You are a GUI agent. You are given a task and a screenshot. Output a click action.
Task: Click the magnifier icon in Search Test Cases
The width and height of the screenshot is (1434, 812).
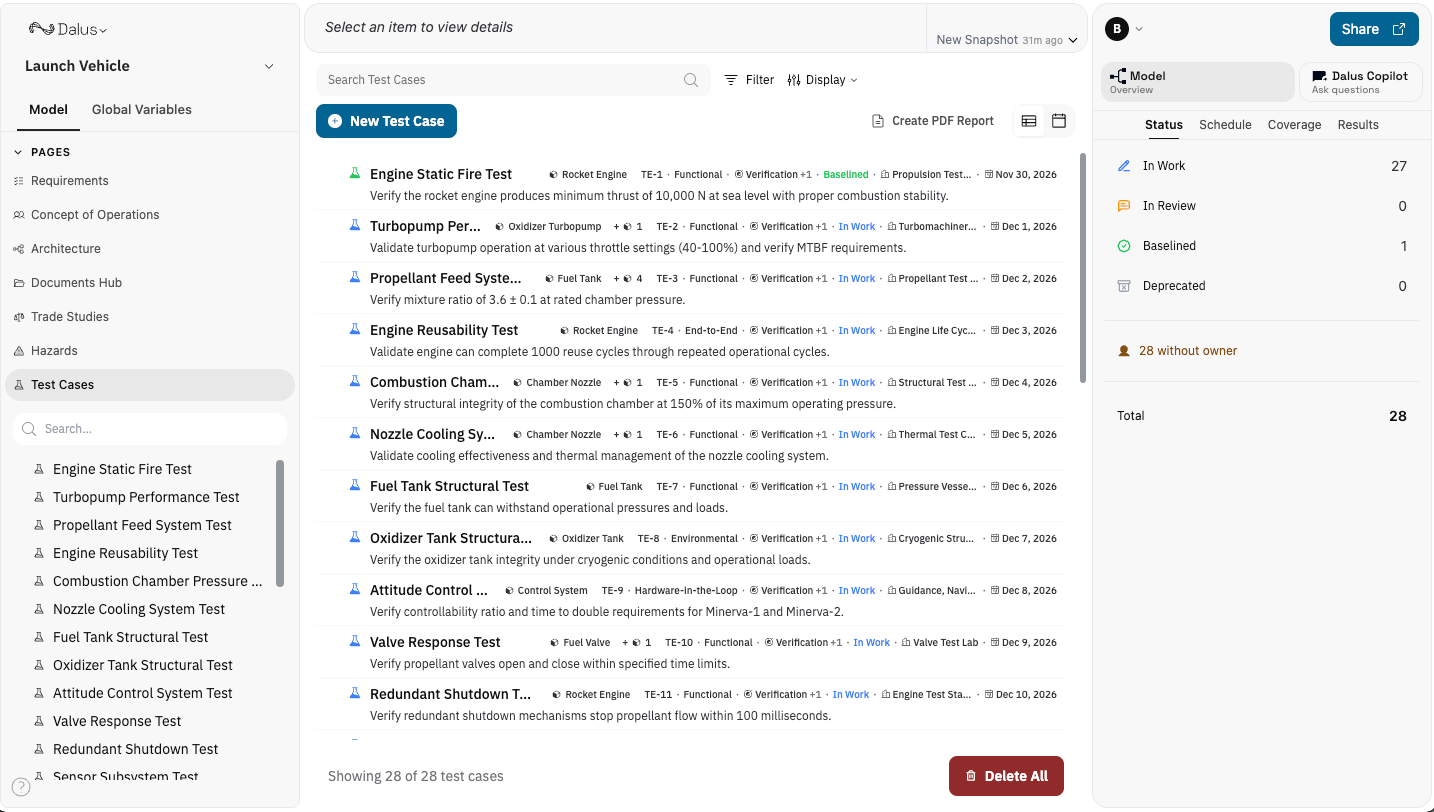coord(691,80)
